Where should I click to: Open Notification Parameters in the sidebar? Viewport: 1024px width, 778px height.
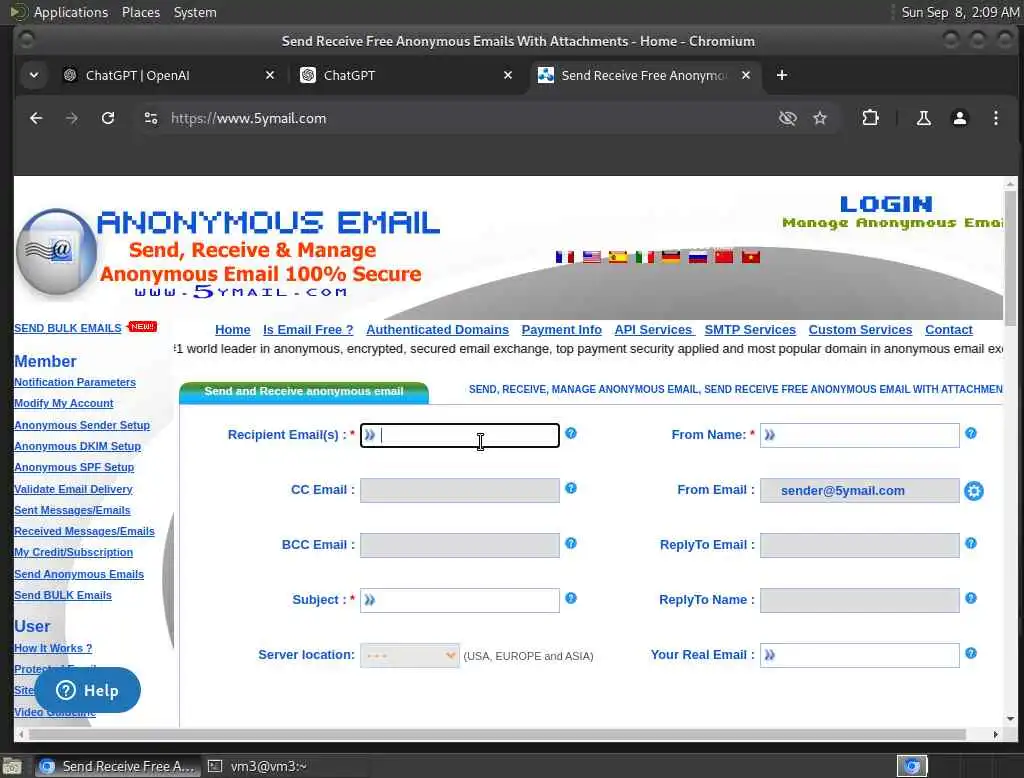[75, 382]
